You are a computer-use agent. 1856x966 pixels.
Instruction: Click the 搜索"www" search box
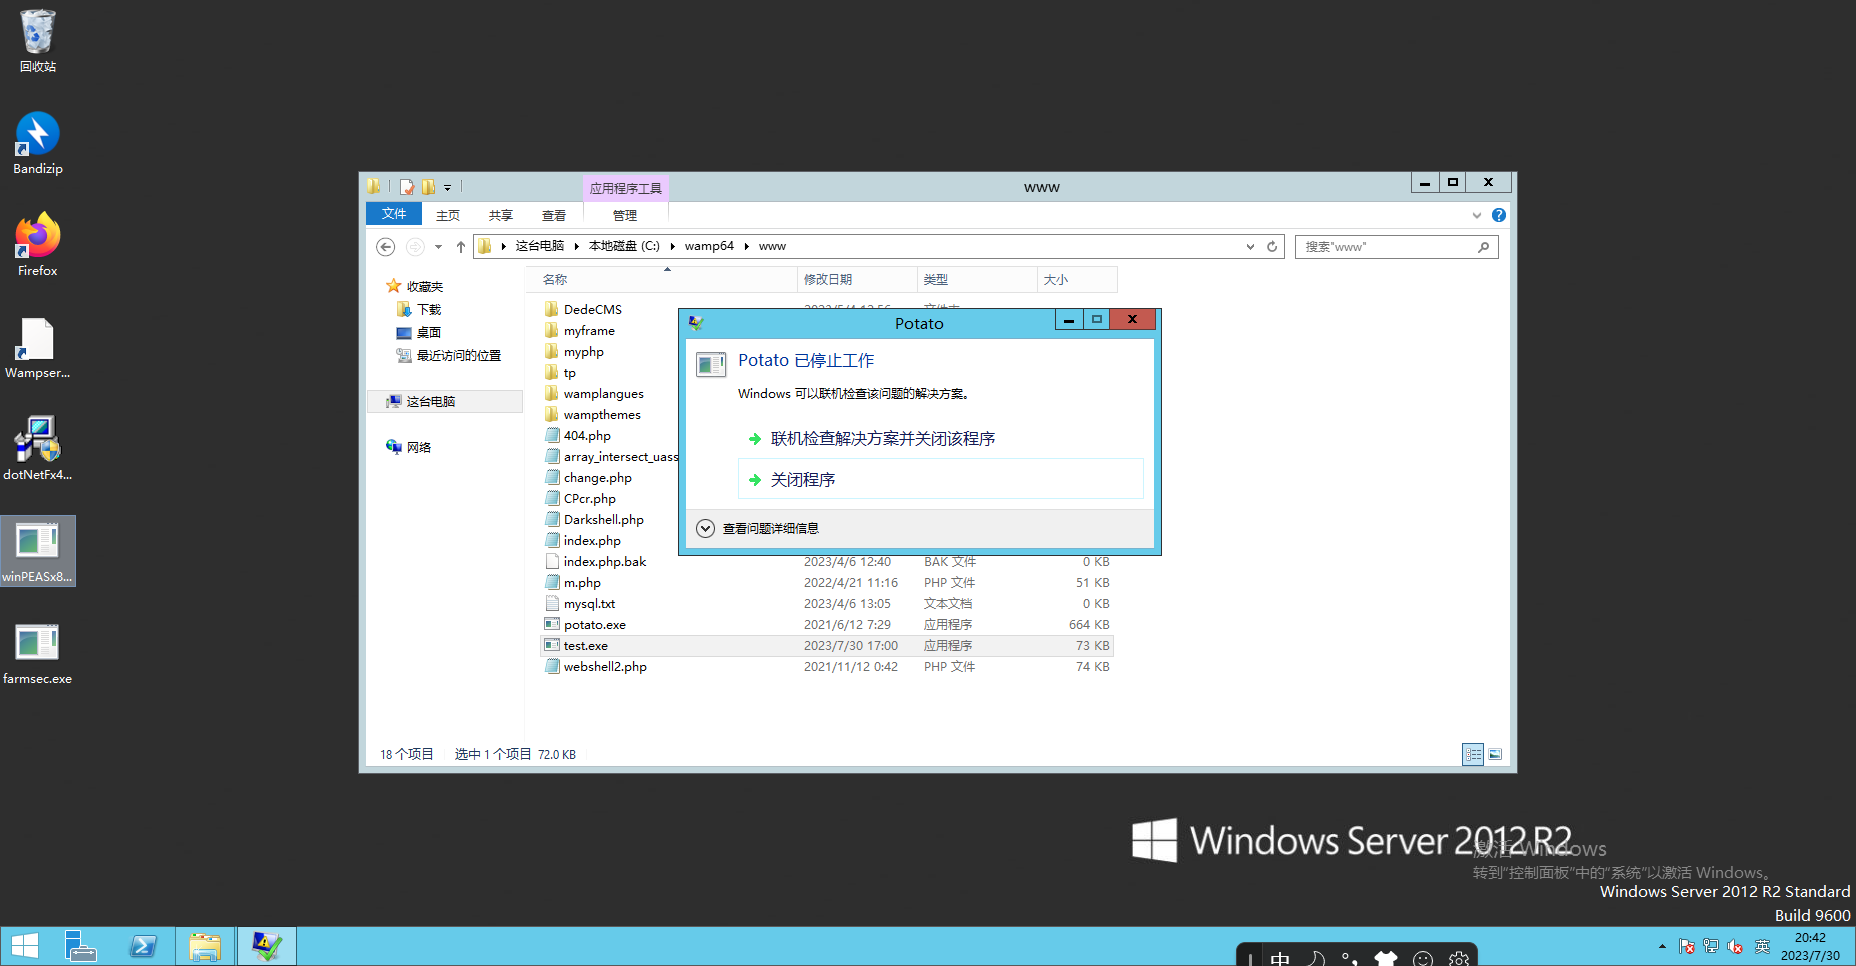1397,247
